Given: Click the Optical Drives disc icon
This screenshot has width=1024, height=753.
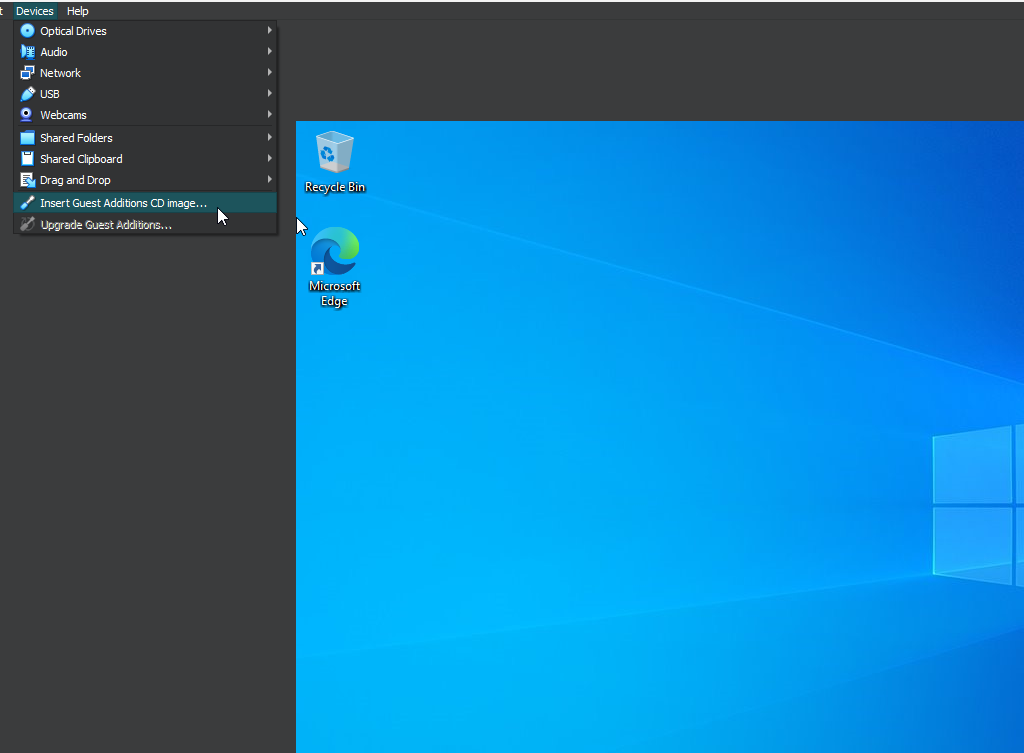Looking at the screenshot, I should coord(27,31).
